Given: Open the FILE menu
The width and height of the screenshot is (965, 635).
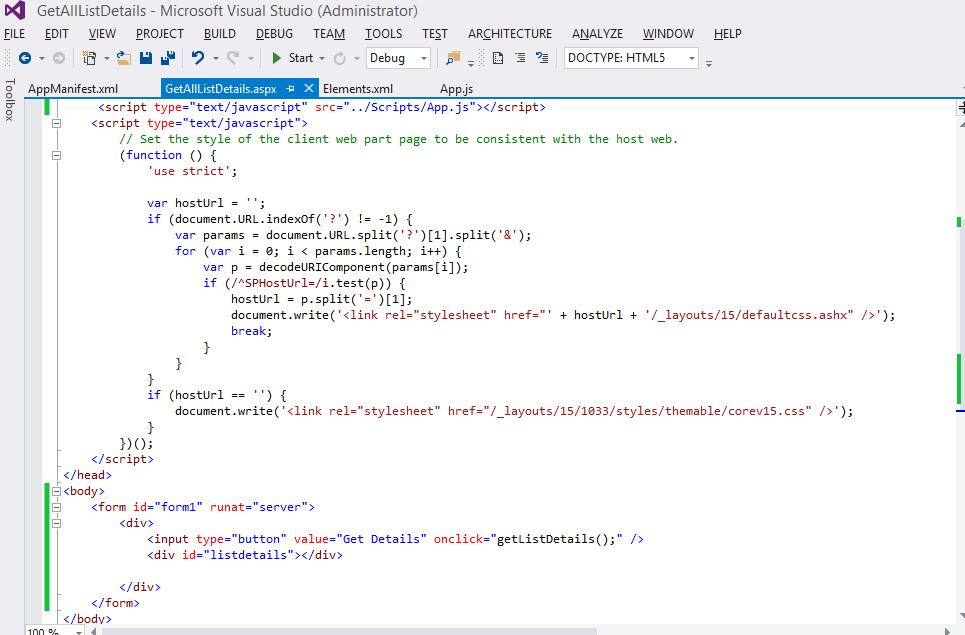Looking at the screenshot, I should coord(15,34).
